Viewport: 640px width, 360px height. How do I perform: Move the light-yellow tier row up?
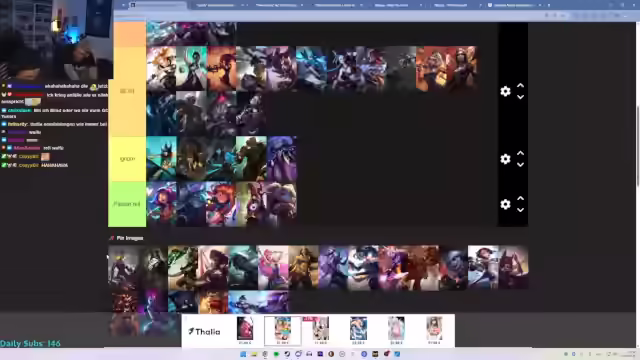(x=520, y=86)
